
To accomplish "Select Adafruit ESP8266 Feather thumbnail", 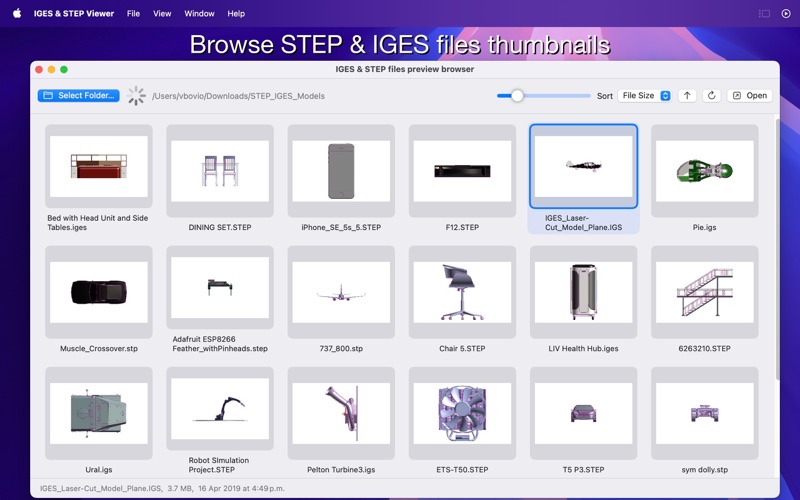I will (220, 288).
